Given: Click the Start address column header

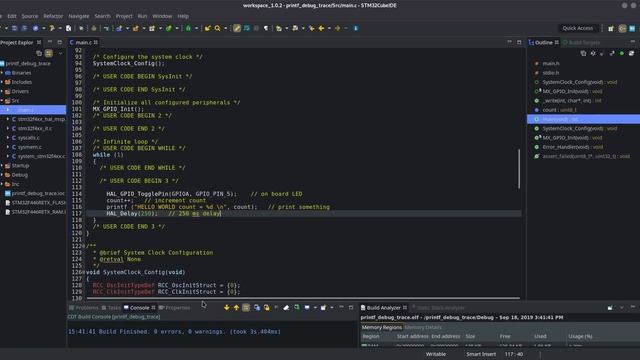Looking at the screenshot, I should coord(413,336).
